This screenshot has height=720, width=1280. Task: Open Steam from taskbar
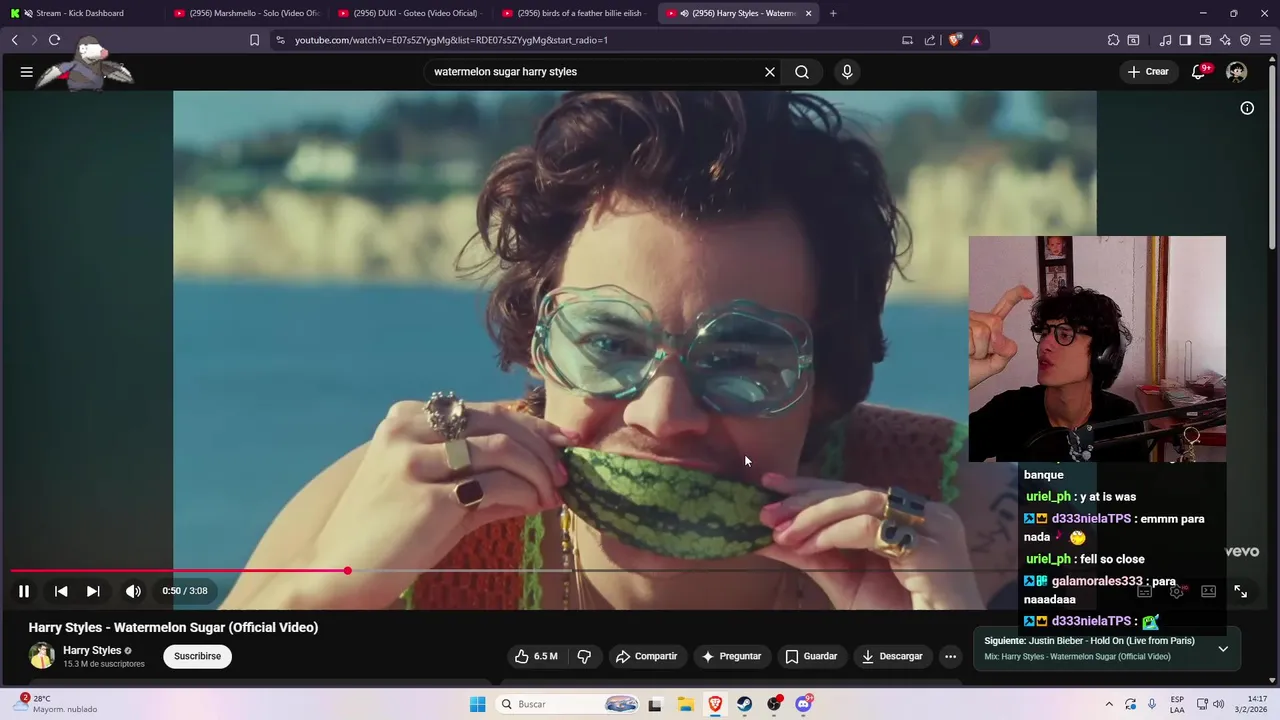tap(745, 704)
